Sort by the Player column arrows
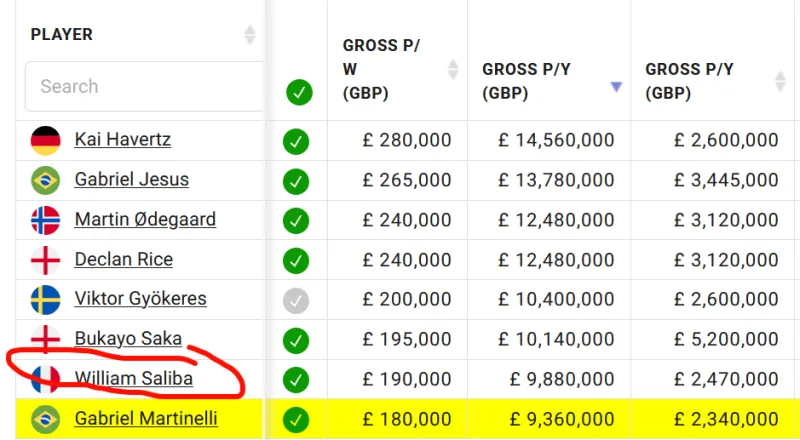 tap(249, 35)
